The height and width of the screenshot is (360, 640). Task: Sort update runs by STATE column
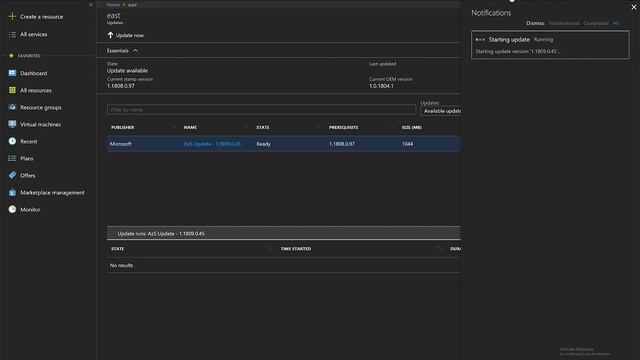click(118, 249)
